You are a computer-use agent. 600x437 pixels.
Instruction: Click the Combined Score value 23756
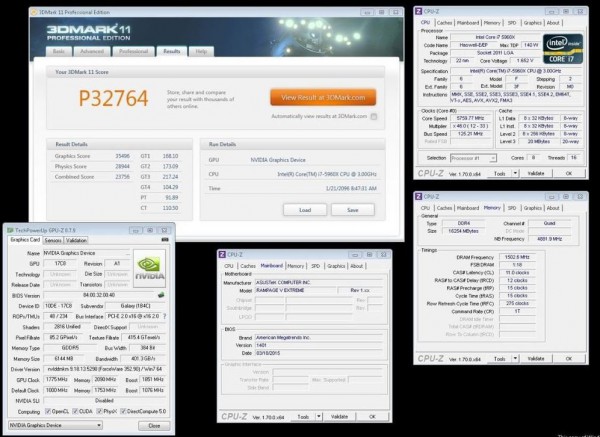[122, 177]
